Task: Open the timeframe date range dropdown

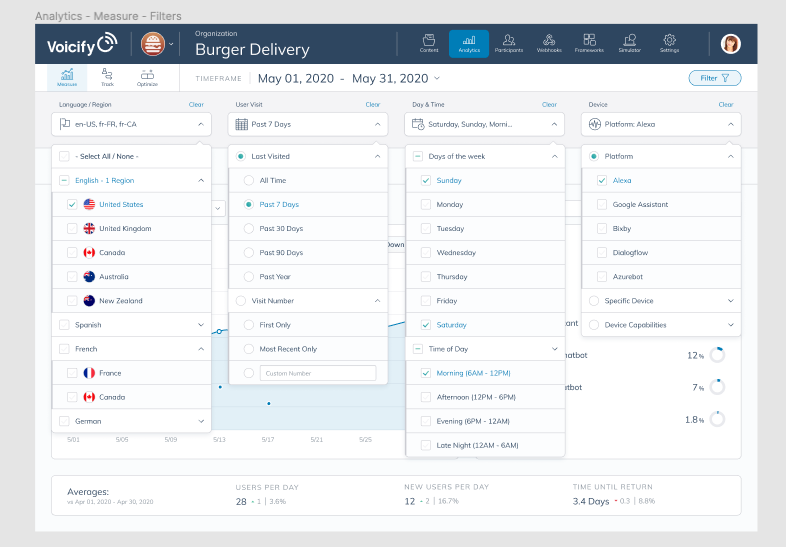Action: pos(437,78)
